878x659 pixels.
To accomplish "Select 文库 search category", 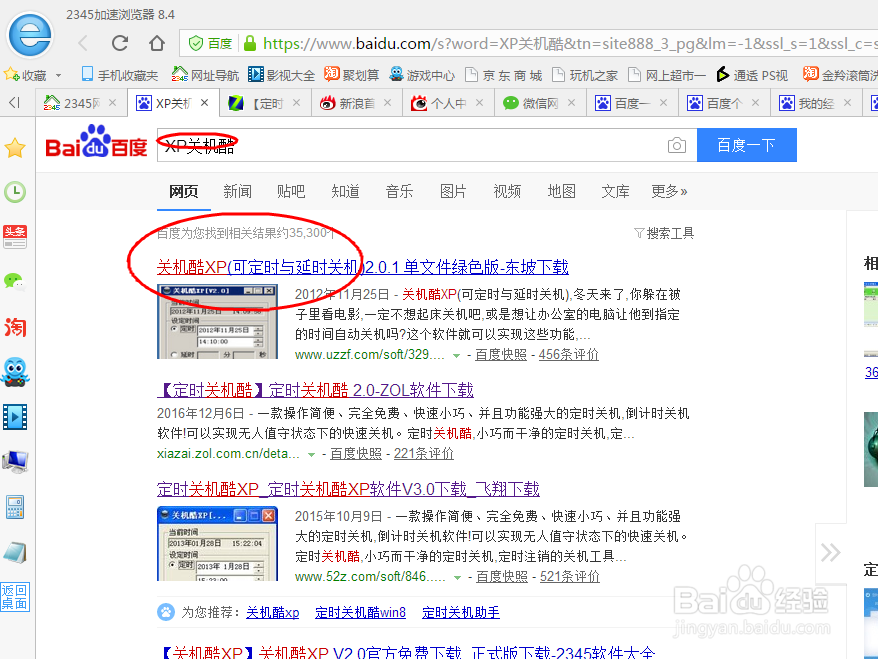I will [615, 191].
